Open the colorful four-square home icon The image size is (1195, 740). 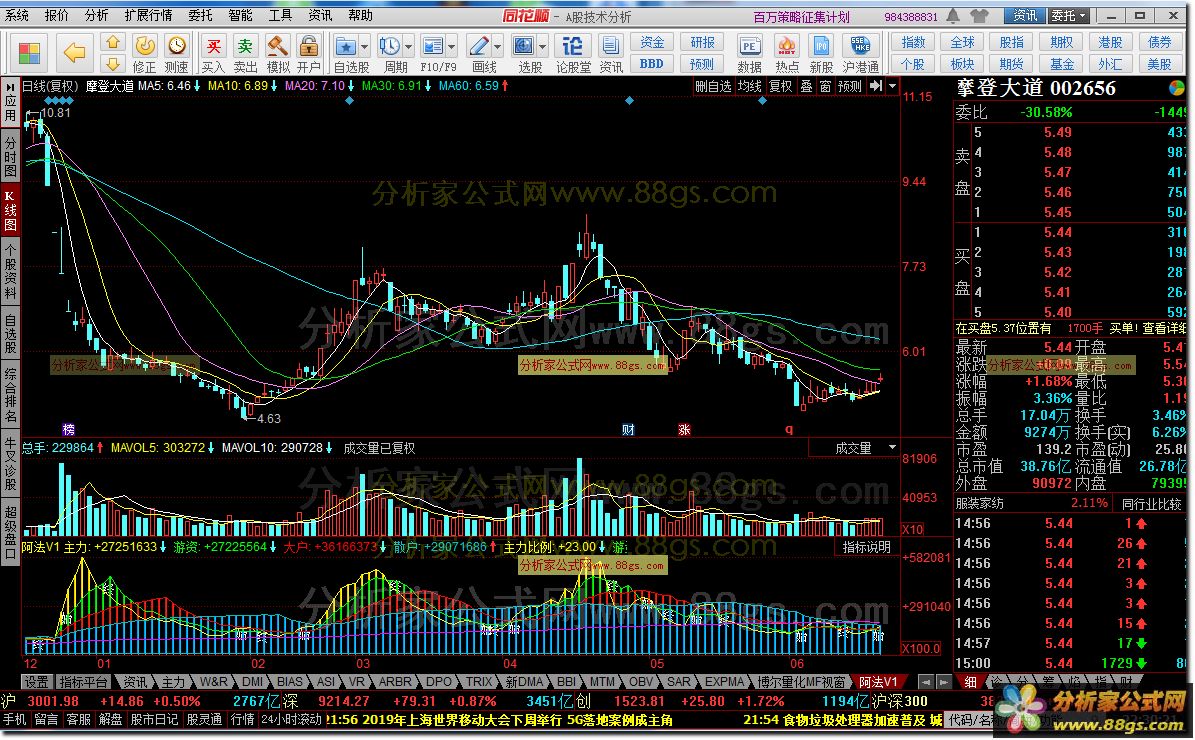coord(29,53)
